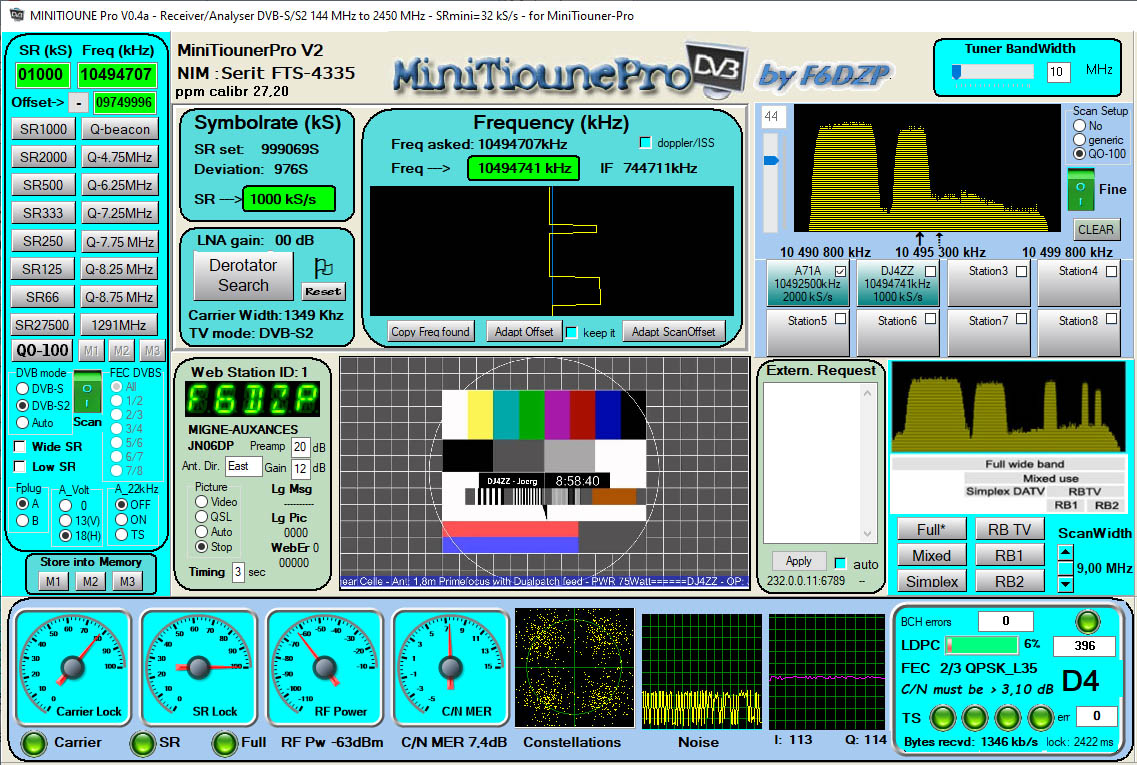Select A_Volt 13(V) radio button
Screen dimensions: 1137x765
(x=66, y=521)
